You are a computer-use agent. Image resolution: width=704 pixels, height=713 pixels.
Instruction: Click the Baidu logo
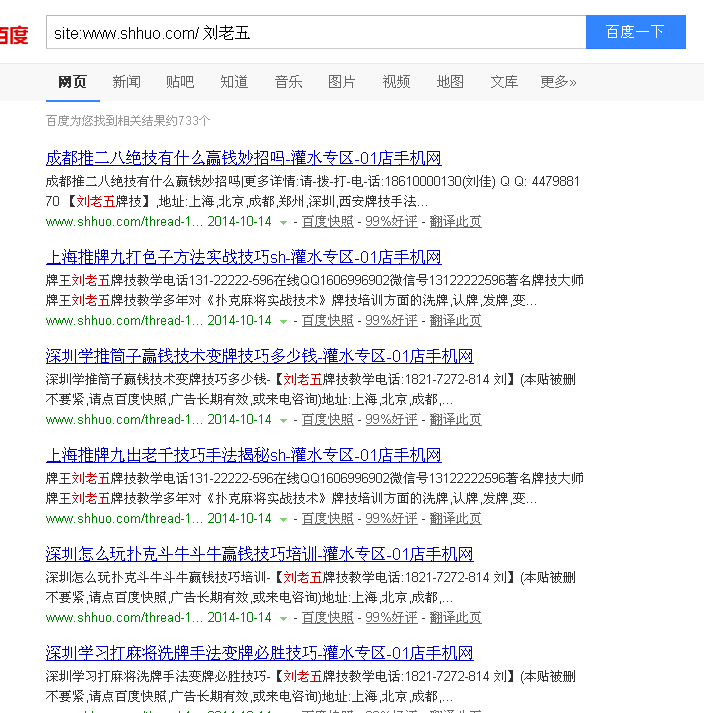click(14, 35)
